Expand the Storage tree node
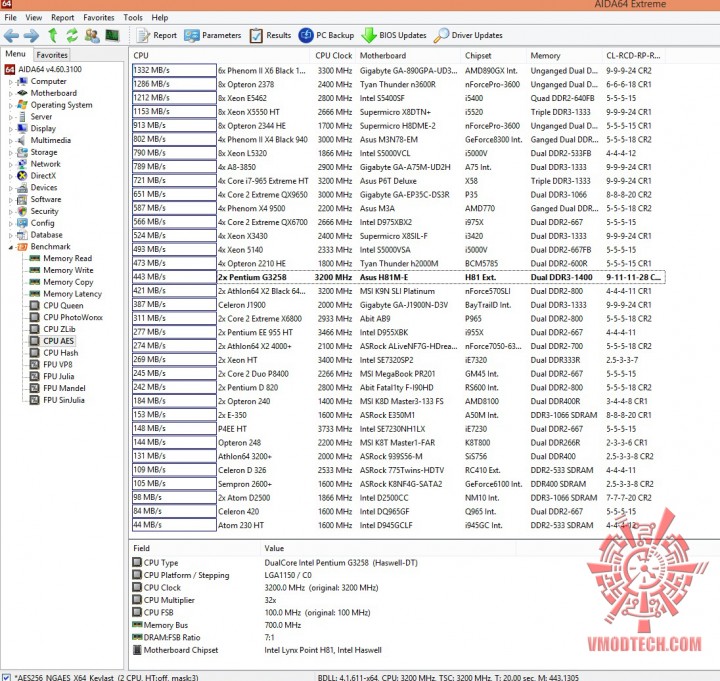Screen dimensions: 720x681 11,153
